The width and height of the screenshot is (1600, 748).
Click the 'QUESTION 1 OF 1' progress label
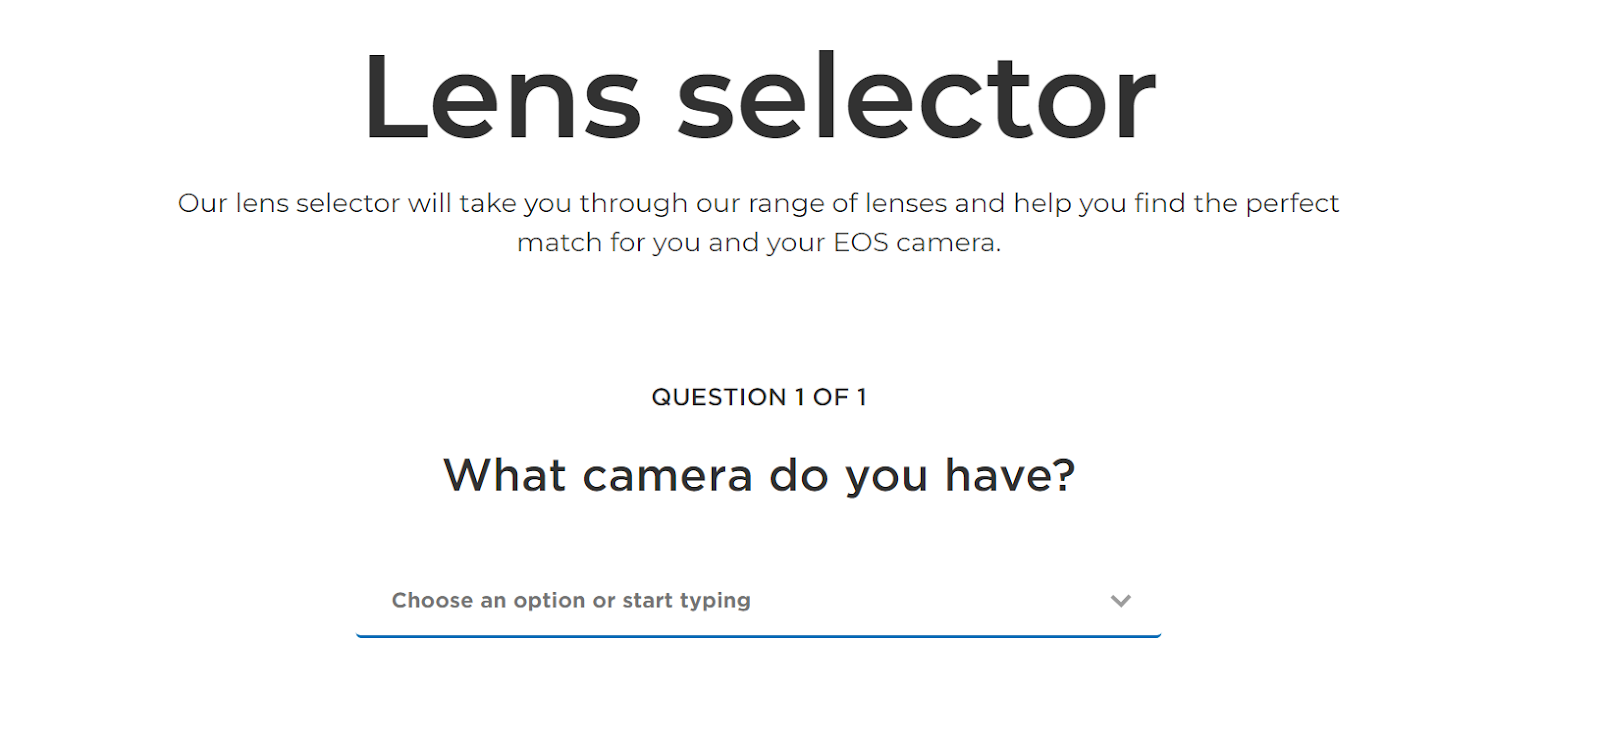pyautogui.click(x=759, y=397)
